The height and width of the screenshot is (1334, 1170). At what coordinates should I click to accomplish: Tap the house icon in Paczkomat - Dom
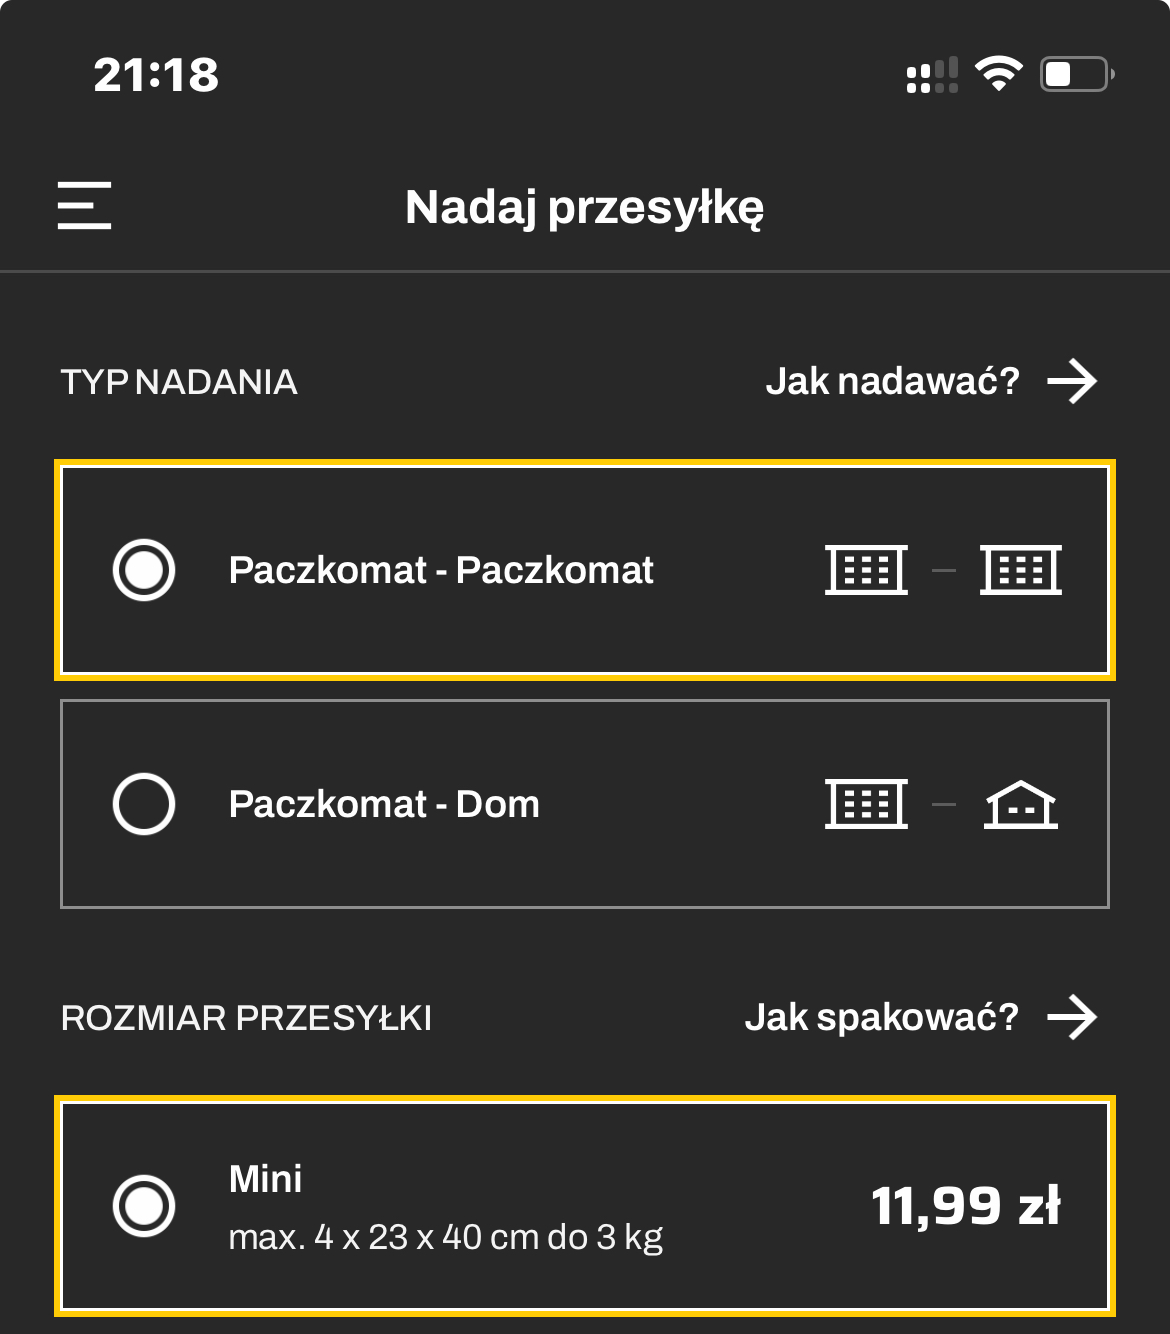click(x=1021, y=804)
